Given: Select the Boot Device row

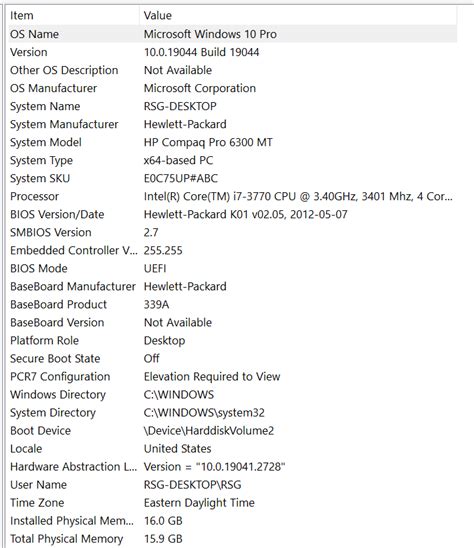Looking at the screenshot, I should (x=232, y=431).
